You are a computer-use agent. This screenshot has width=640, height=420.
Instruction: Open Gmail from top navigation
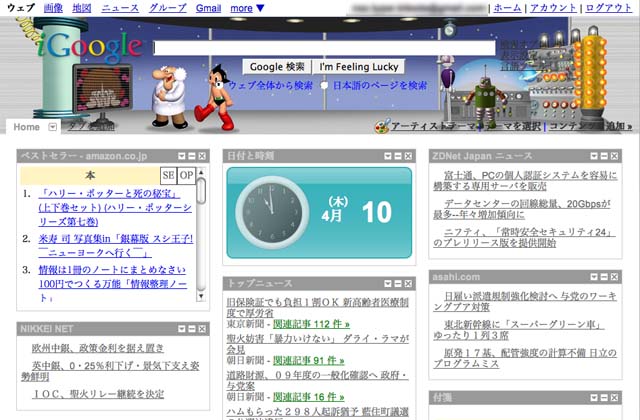coord(208,8)
